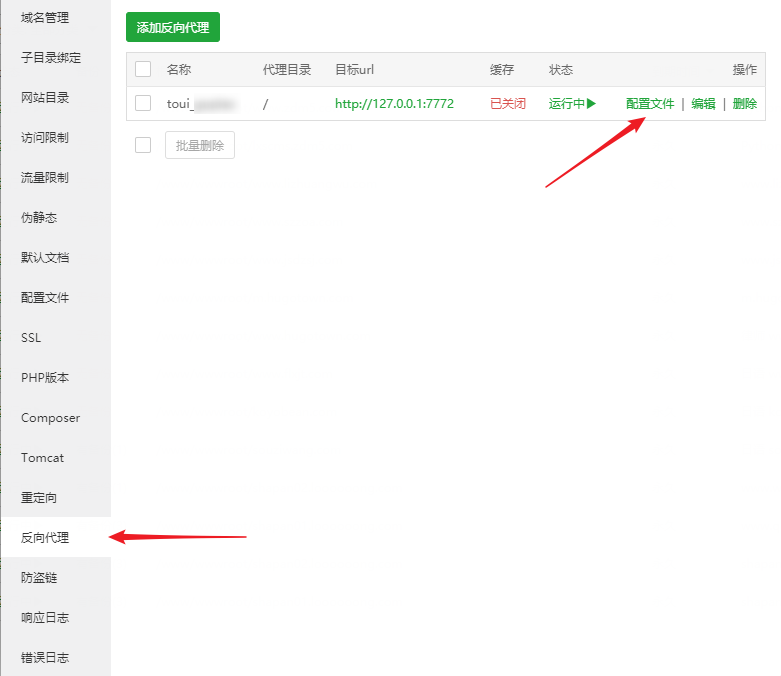Tick the checkbox for the toui_ proxy row
Viewport: 781px width, 676px height.
[143, 103]
